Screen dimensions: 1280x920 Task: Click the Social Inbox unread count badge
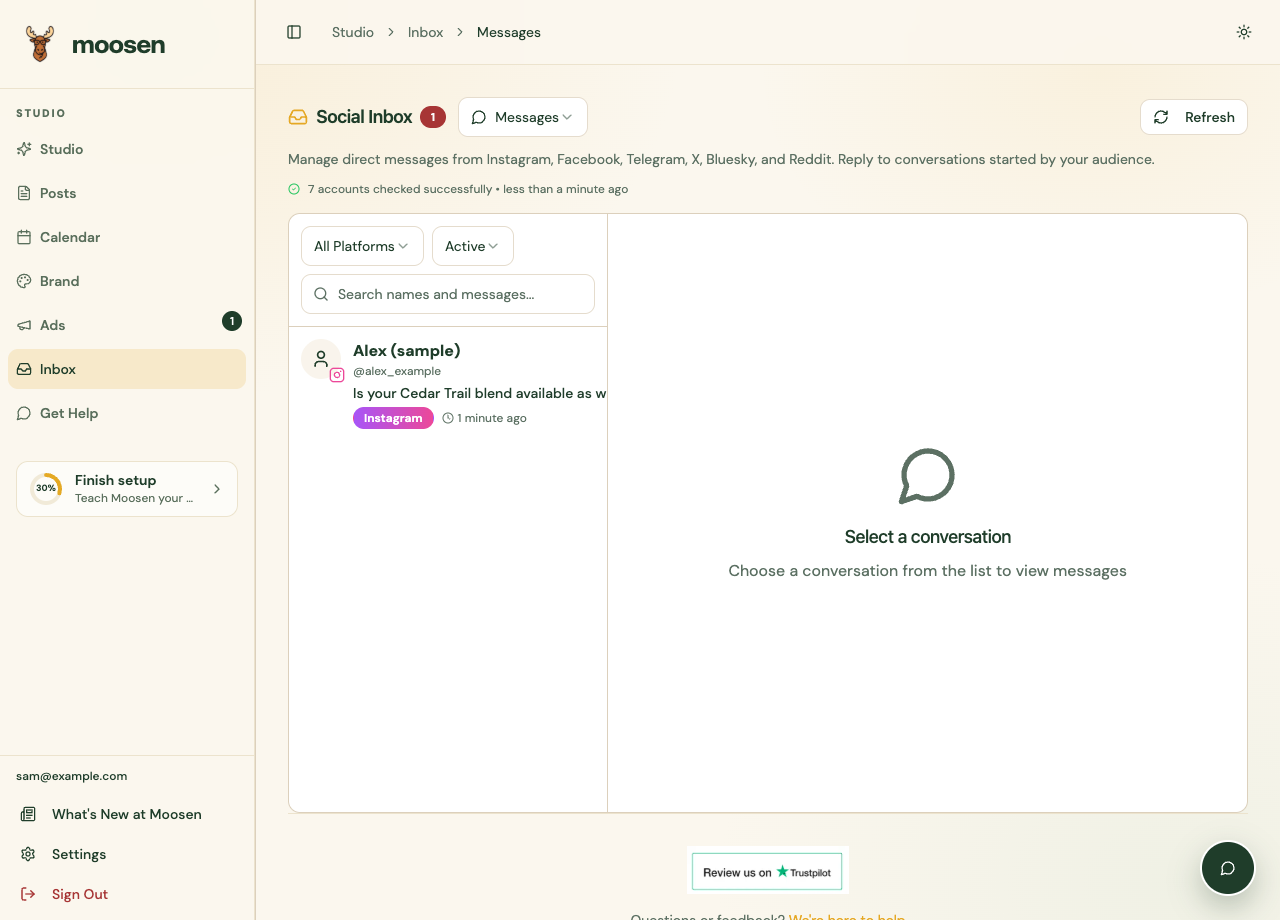(x=433, y=117)
